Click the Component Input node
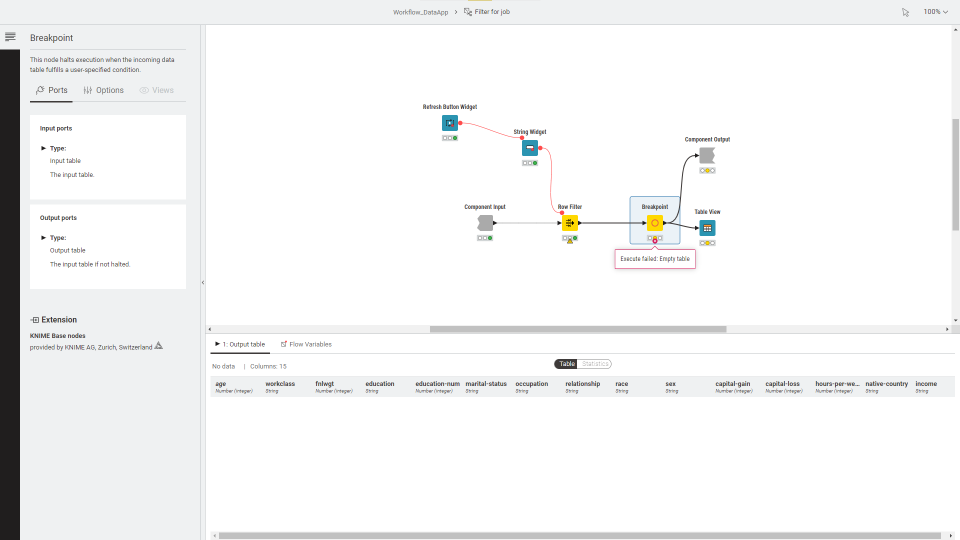This screenshot has width=960, height=540. 485,223
